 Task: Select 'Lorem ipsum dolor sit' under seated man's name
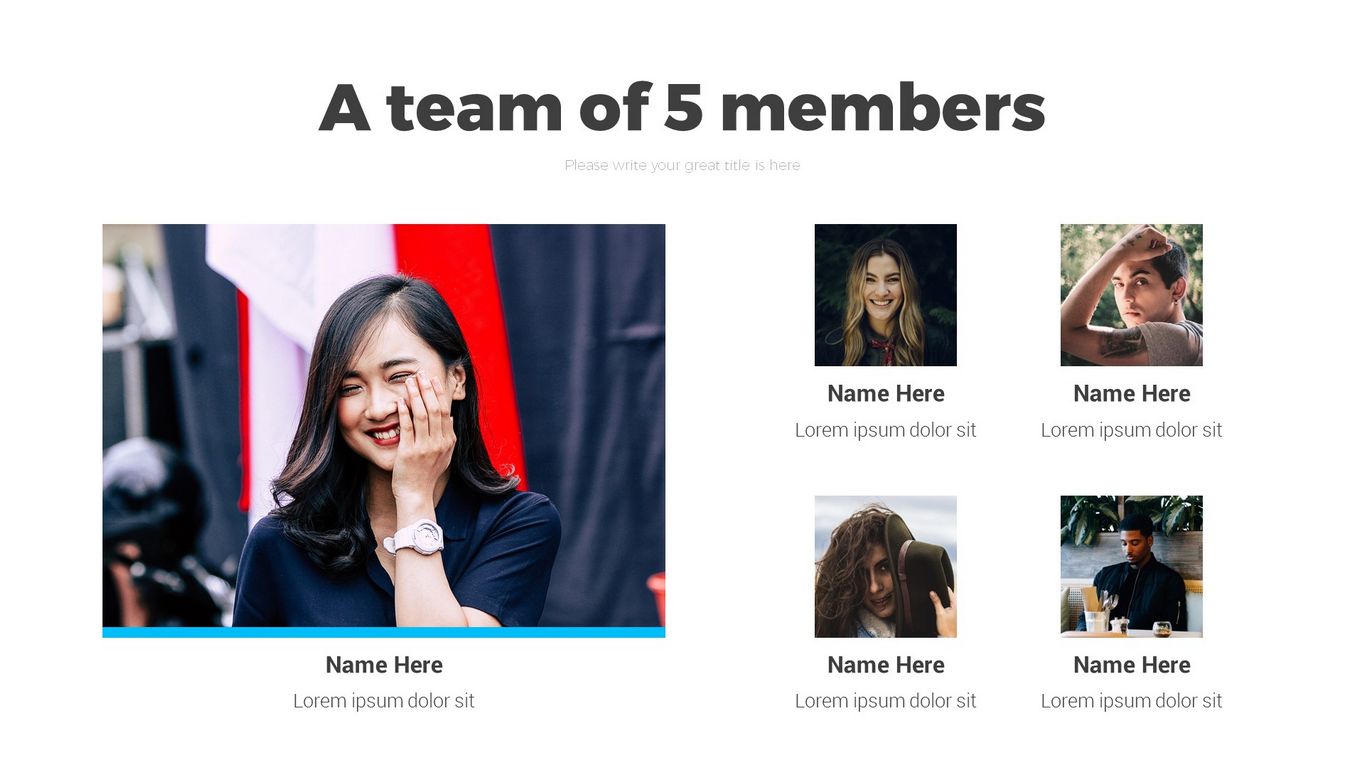pos(1131,701)
